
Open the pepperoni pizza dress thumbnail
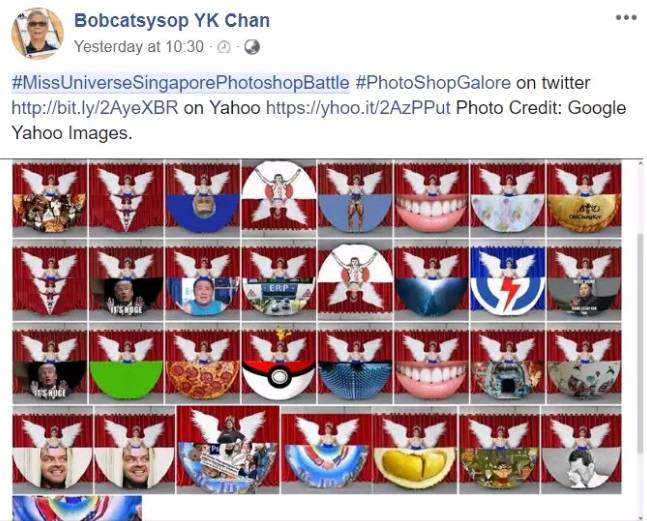[202, 364]
